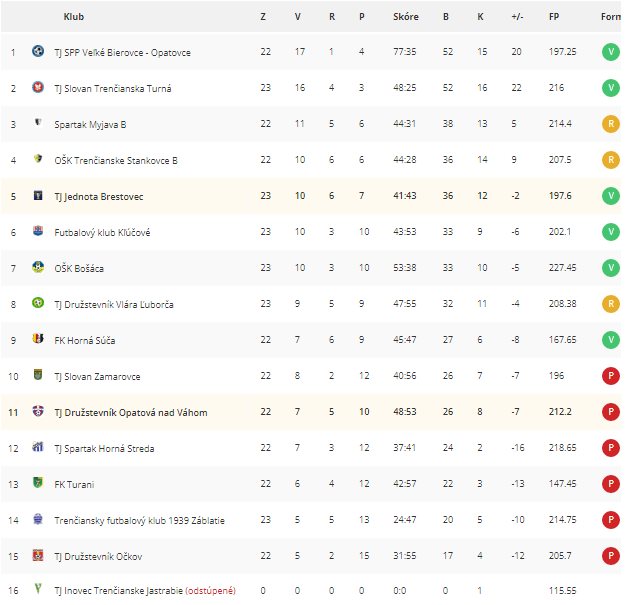Screen dimensions: 630x605
Task: Sort table by the Skóre column header
Action: pos(406,17)
